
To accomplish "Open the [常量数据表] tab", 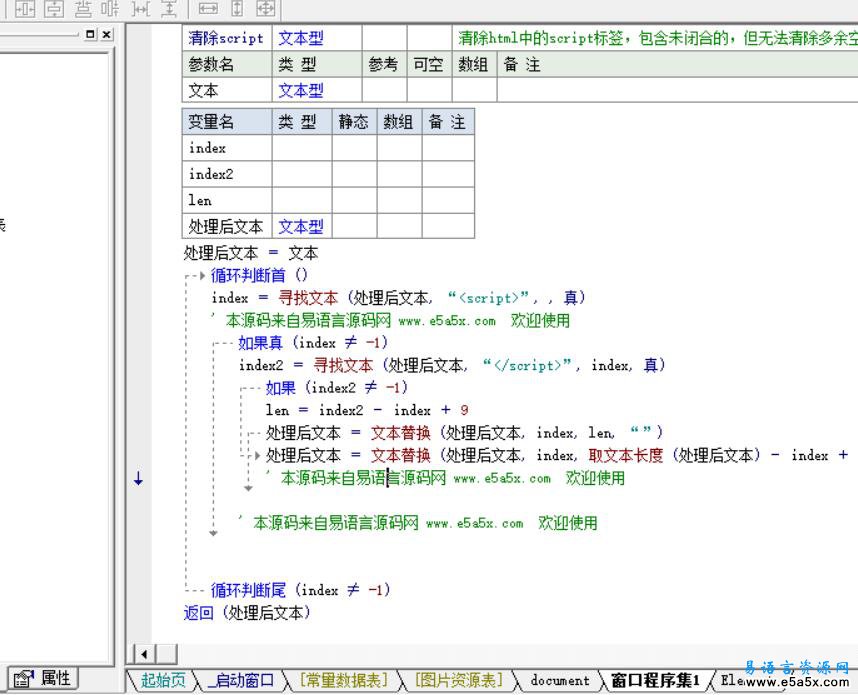I will (x=343, y=680).
